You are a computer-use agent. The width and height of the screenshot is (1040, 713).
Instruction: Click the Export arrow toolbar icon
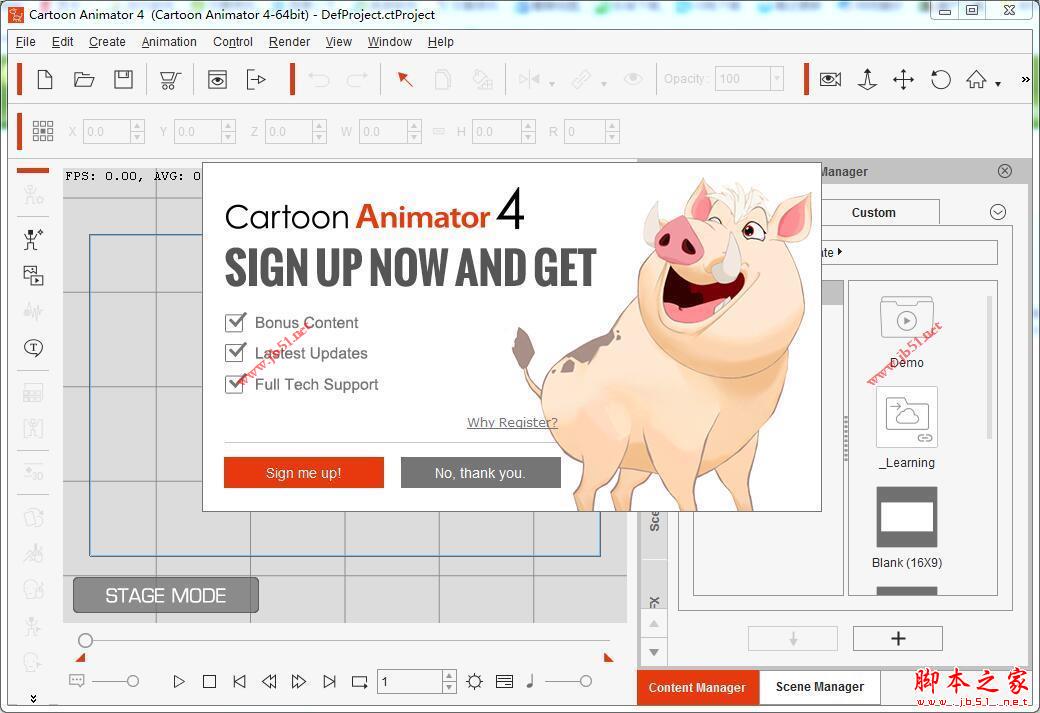click(x=256, y=80)
